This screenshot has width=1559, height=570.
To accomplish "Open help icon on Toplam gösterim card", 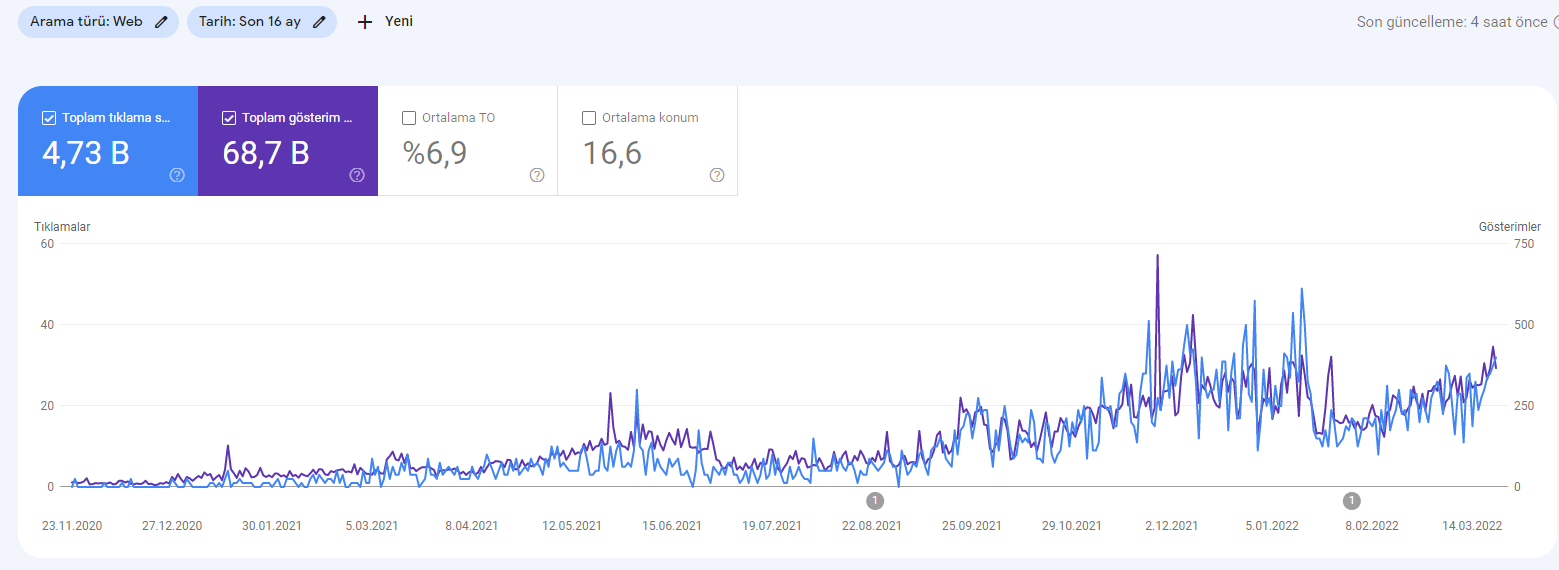I will point(357,175).
